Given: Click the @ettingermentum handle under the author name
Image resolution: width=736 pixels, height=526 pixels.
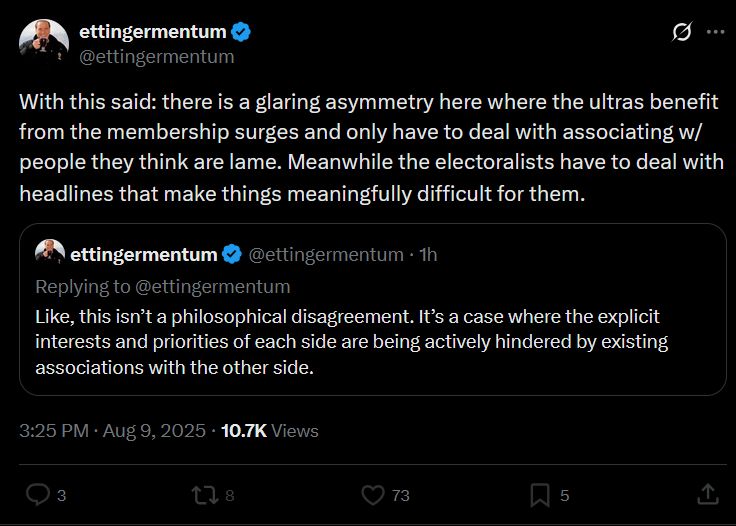Looking at the screenshot, I should click(156, 57).
